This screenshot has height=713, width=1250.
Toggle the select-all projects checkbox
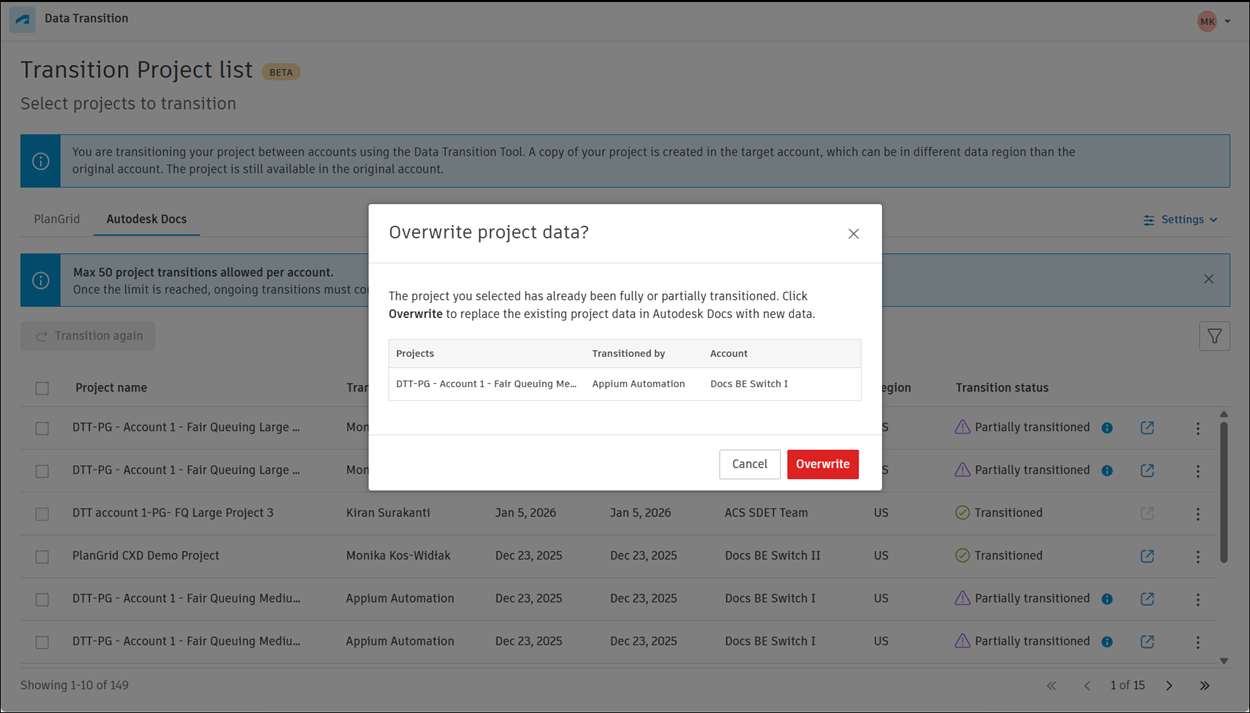[x=42, y=388]
